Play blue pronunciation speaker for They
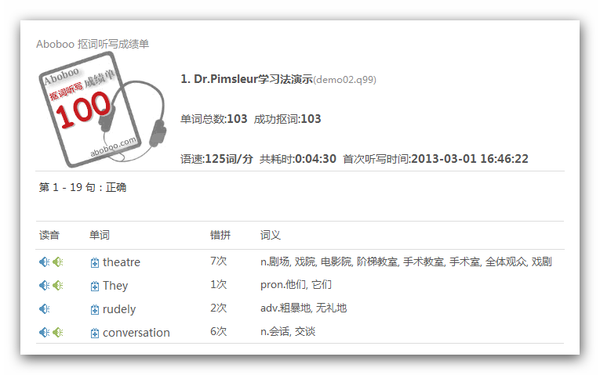 click(44, 285)
